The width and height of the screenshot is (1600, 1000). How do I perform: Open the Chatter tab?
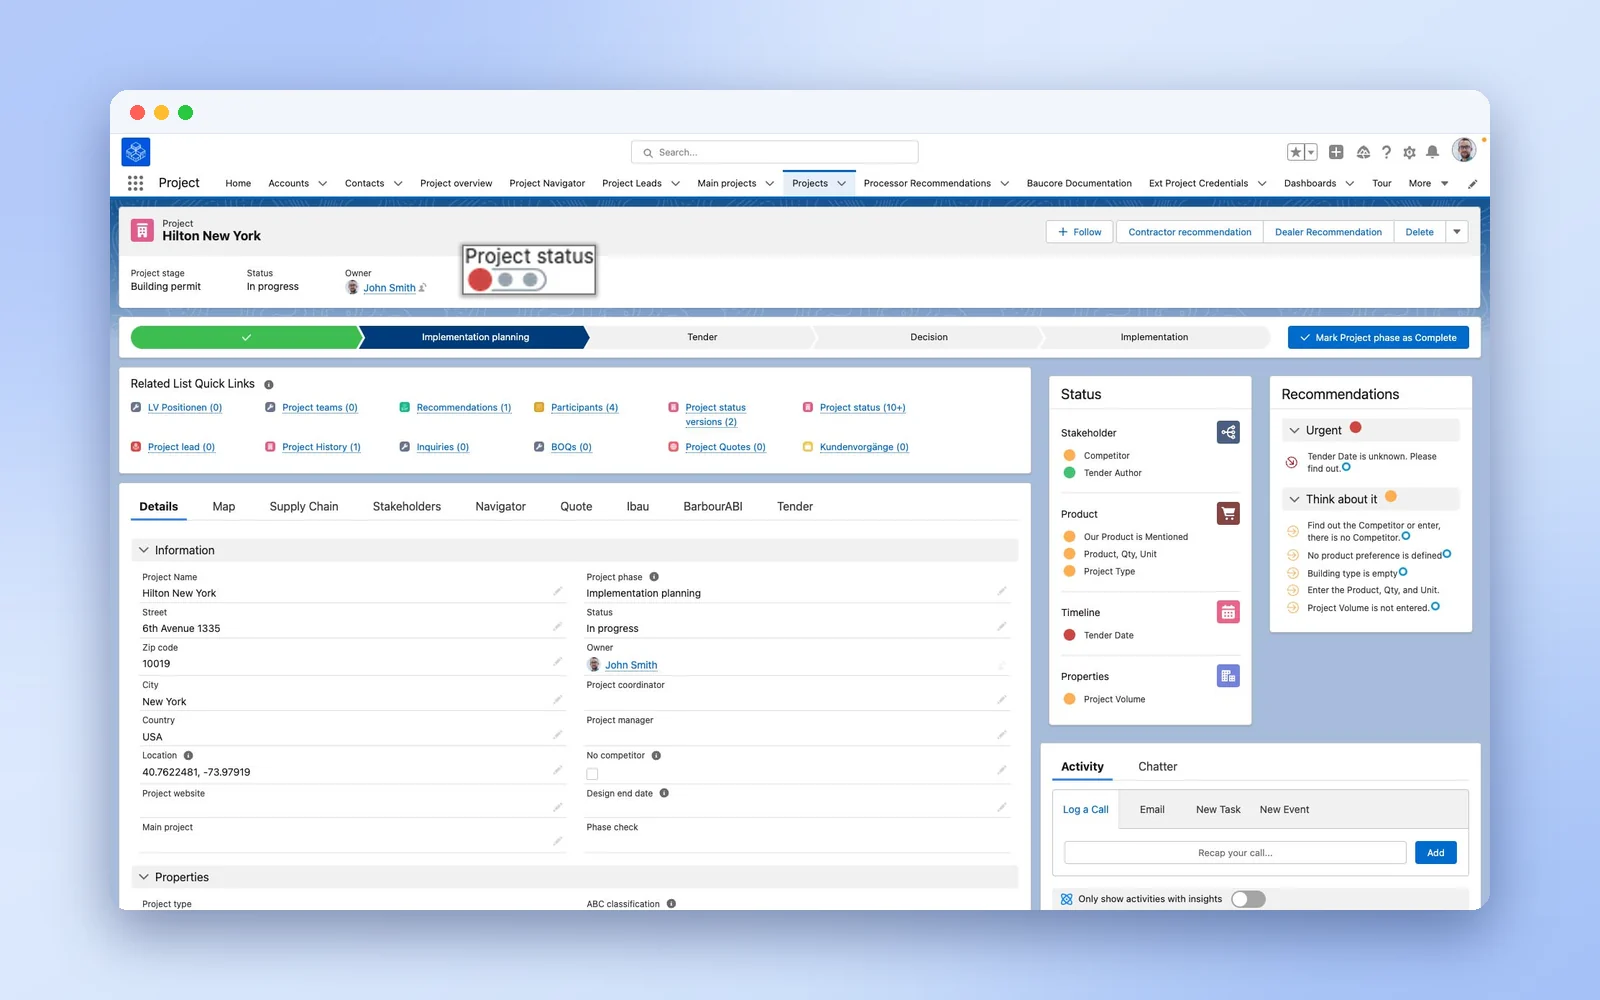tap(1157, 767)
